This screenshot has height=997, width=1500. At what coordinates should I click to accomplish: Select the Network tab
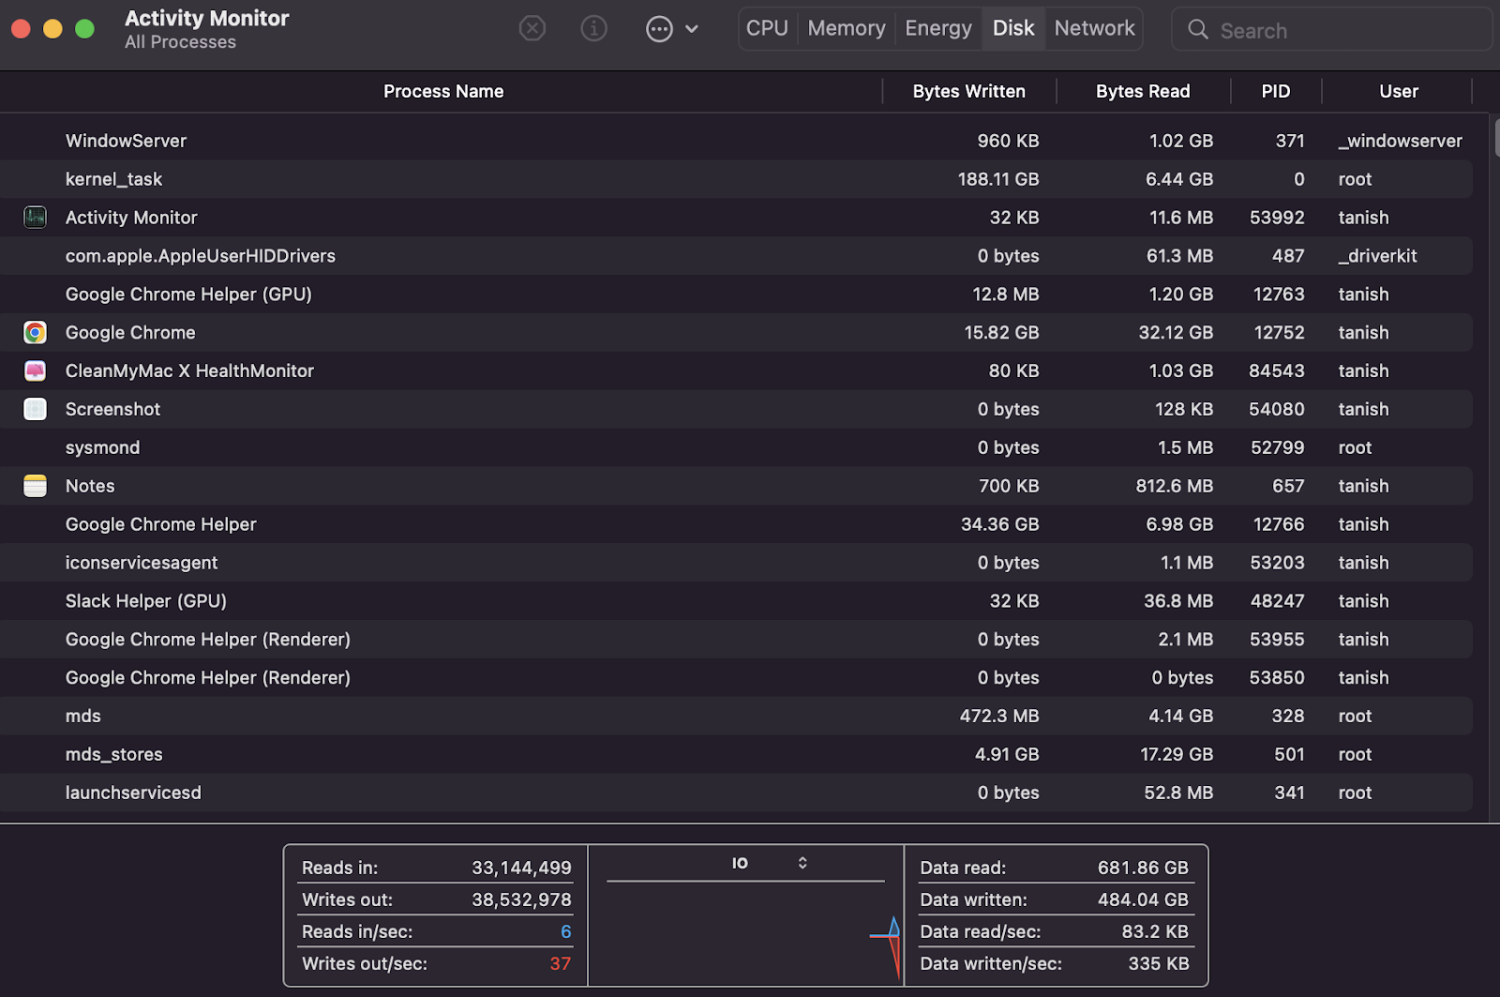(1094, 29)
